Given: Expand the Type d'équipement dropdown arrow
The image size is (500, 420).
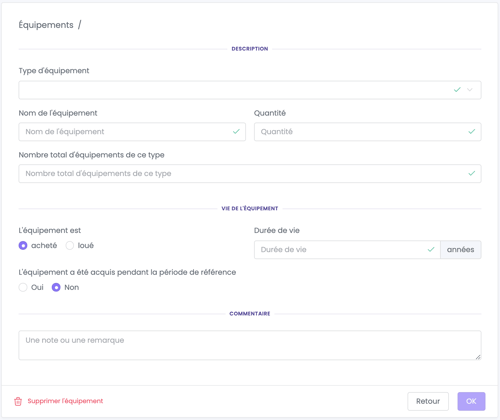Looking at the screenshot, I should tap(470, 90).
